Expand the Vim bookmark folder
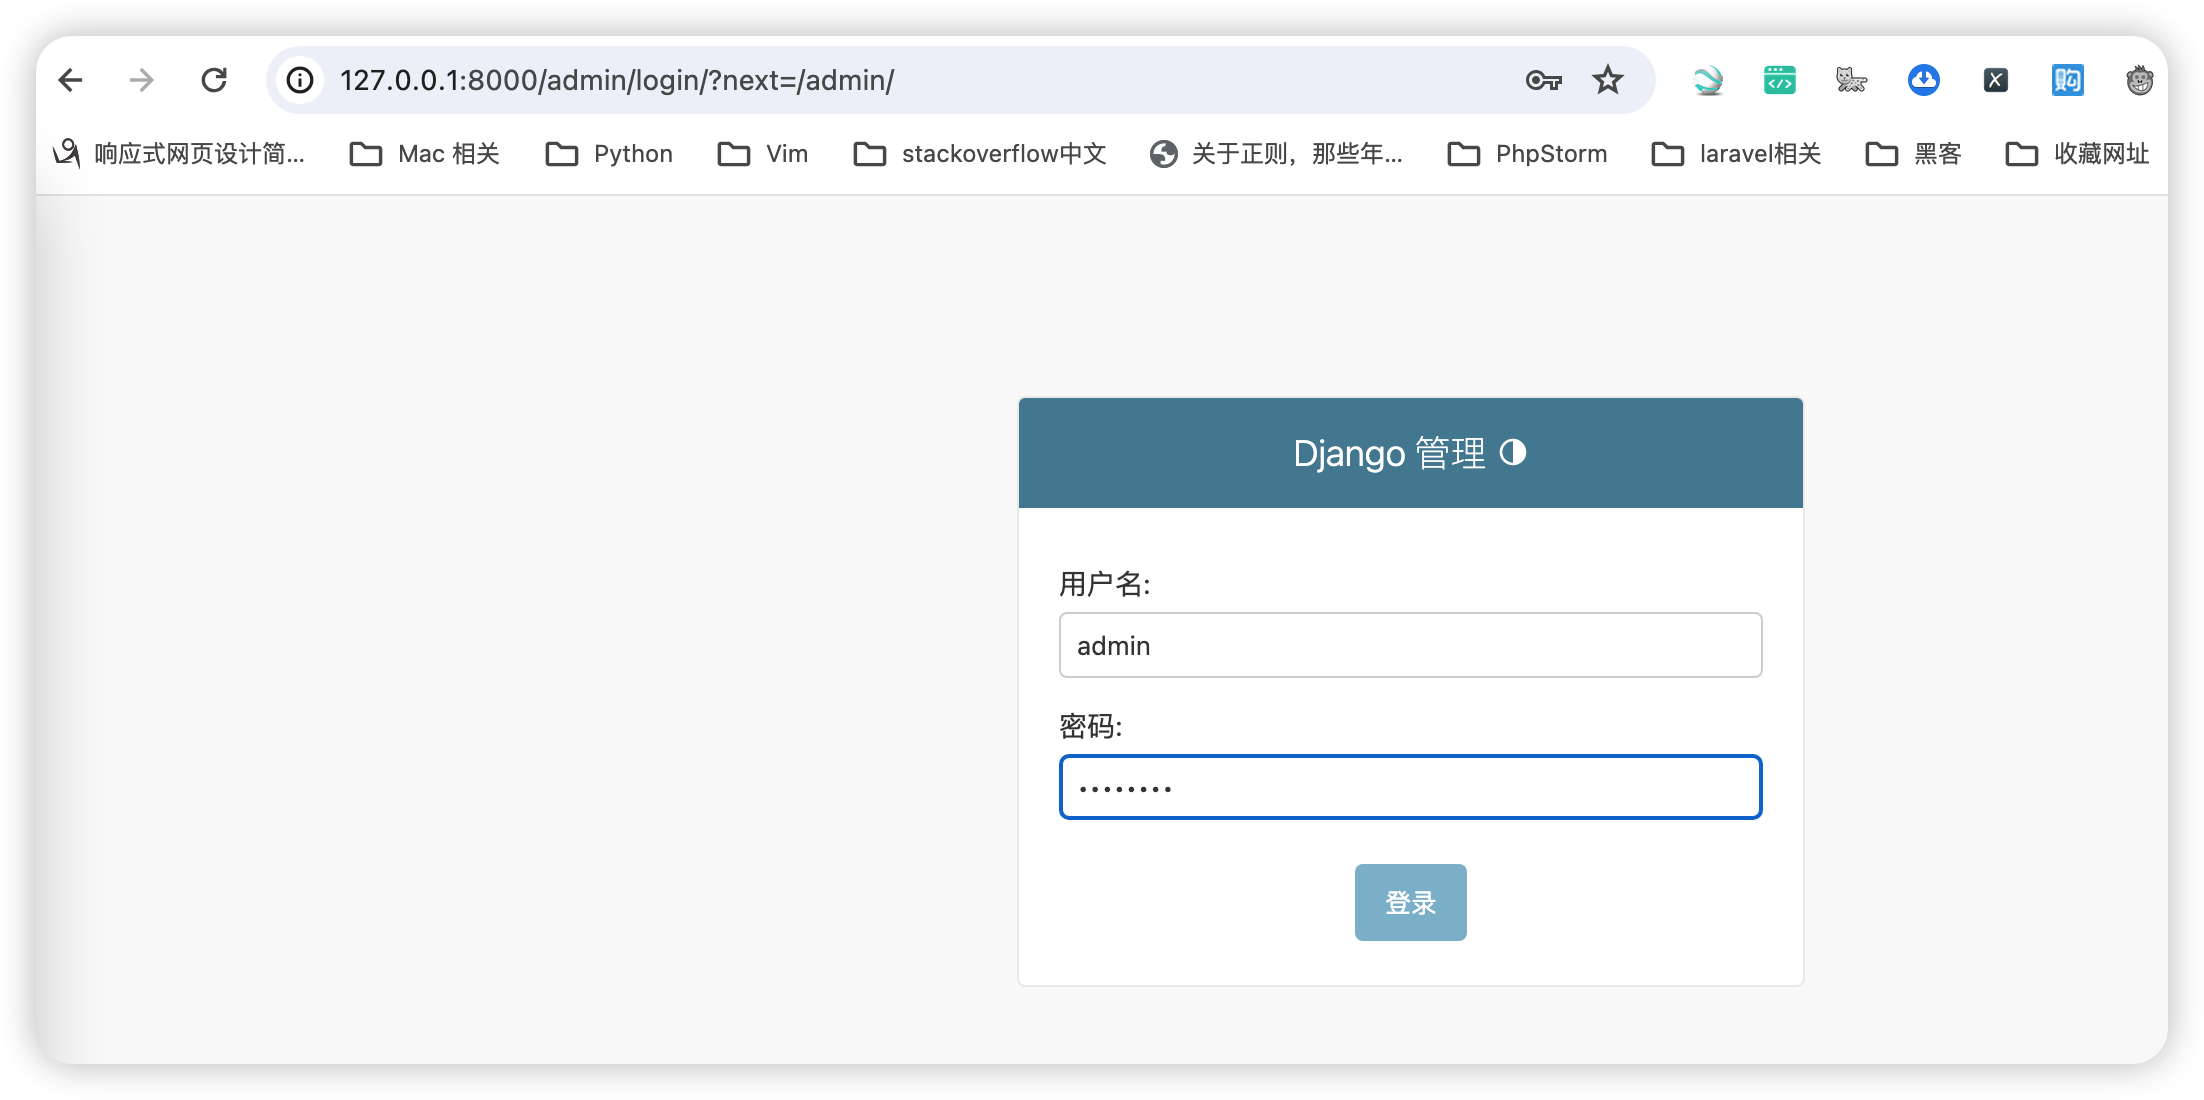Screen dimensions: 2204x1100 [x=762, y=154]
